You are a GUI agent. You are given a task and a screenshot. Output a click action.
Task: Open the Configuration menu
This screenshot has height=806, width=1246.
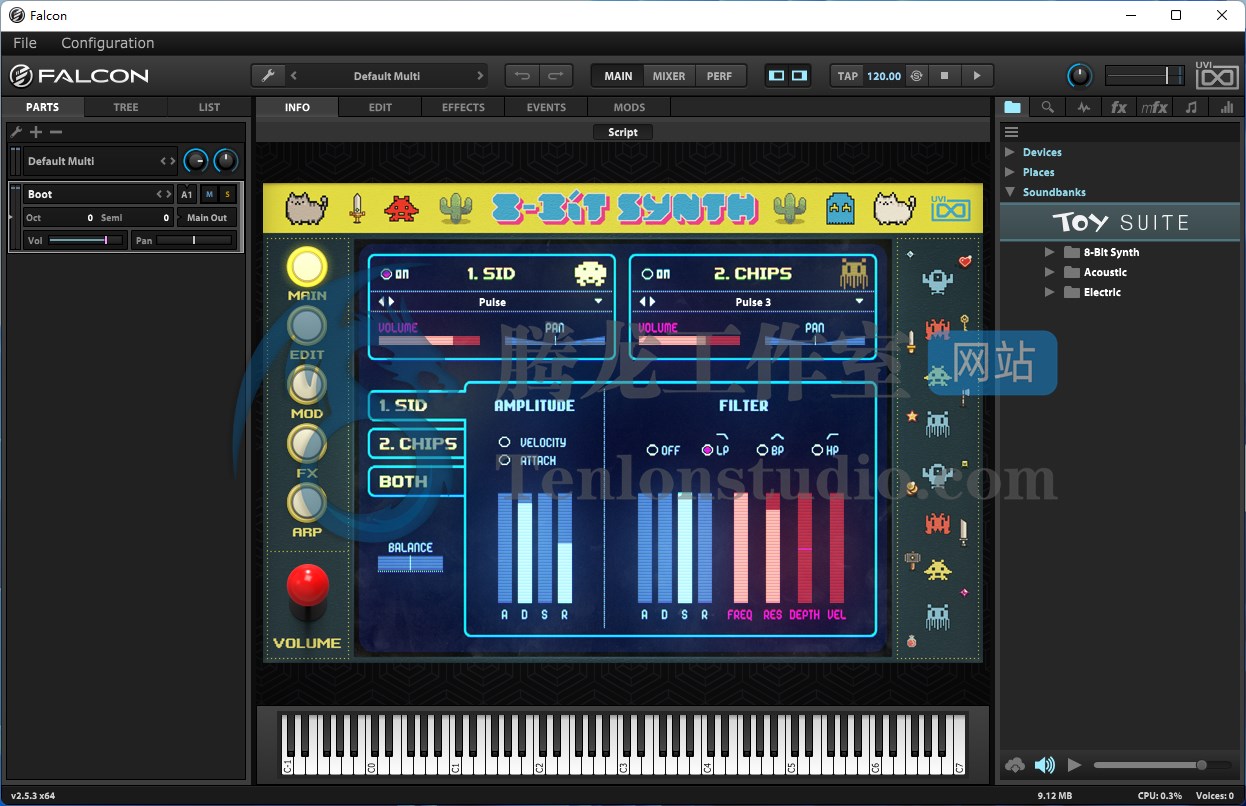pyautogui.click(x=108, y=43)
